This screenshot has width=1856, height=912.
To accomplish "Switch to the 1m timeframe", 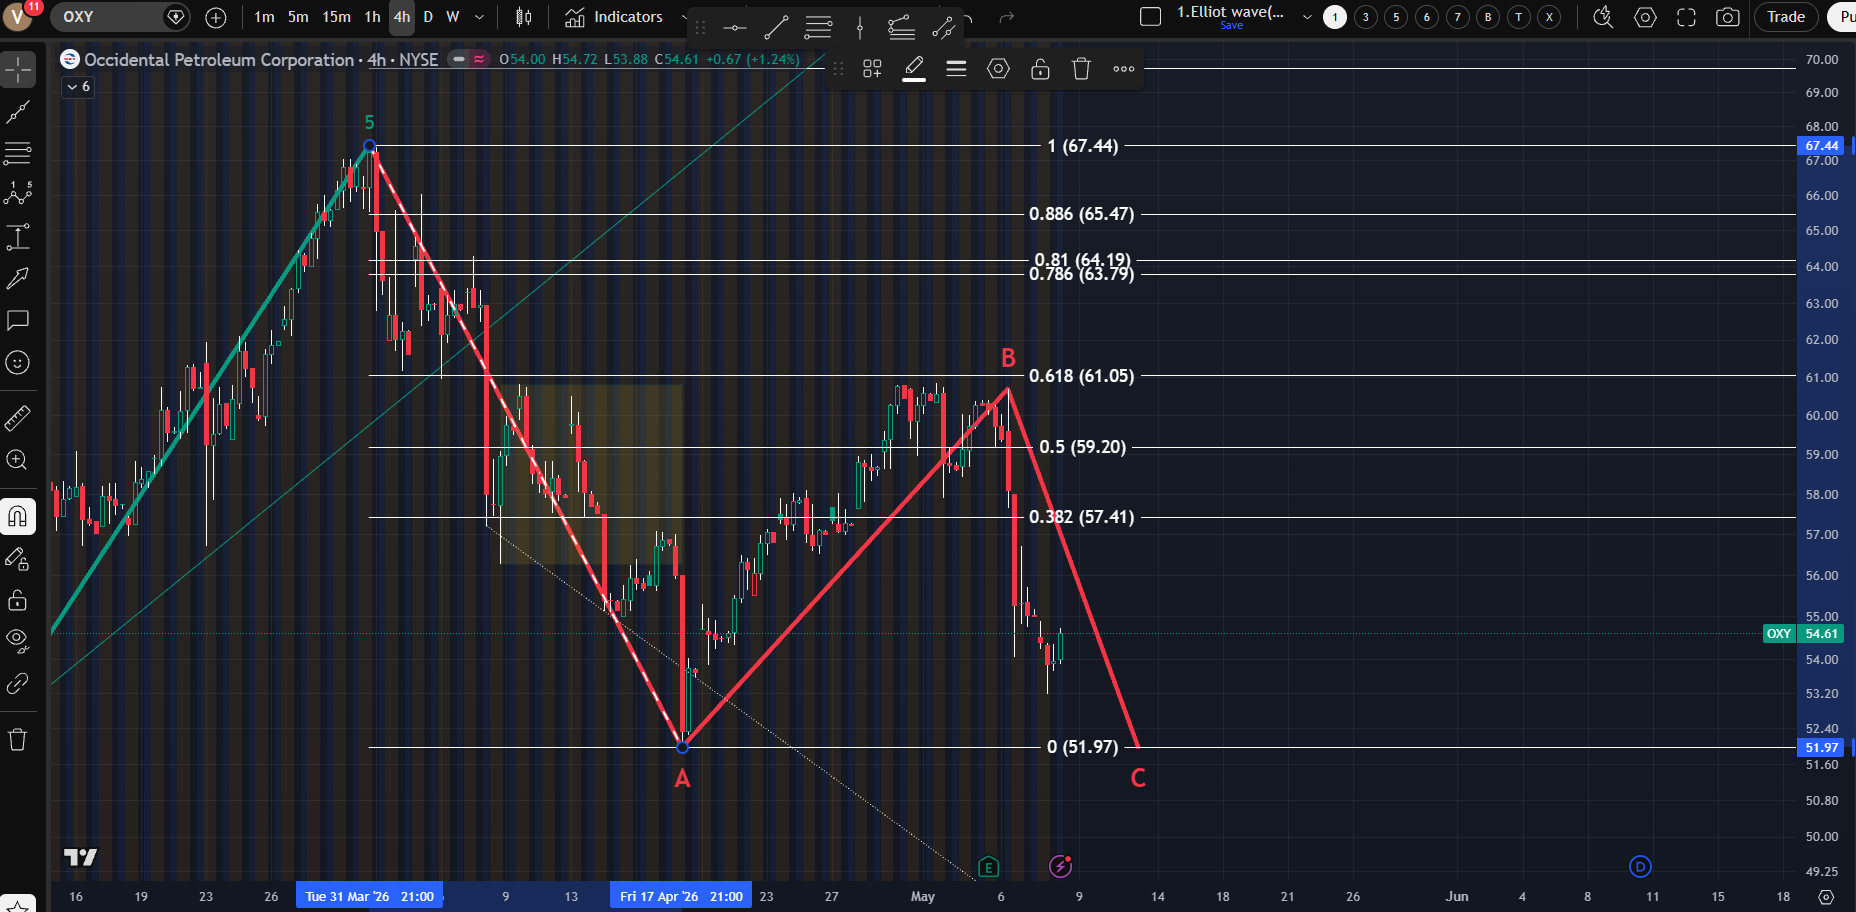I will pyautogui.click(x=264, y=17).
